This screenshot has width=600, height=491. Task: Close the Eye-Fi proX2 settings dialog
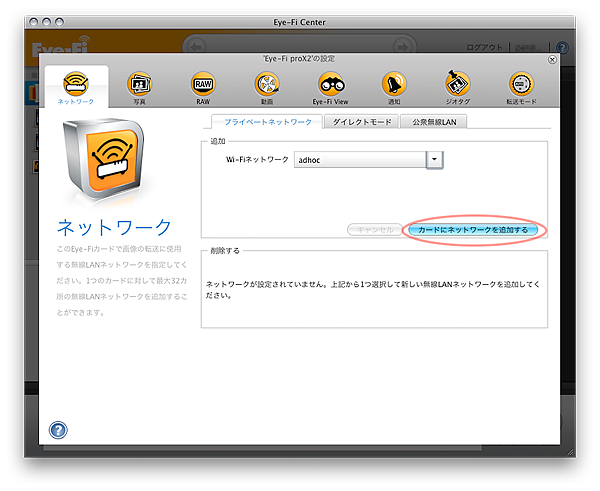pyautogui.click(x=552, y=60)
